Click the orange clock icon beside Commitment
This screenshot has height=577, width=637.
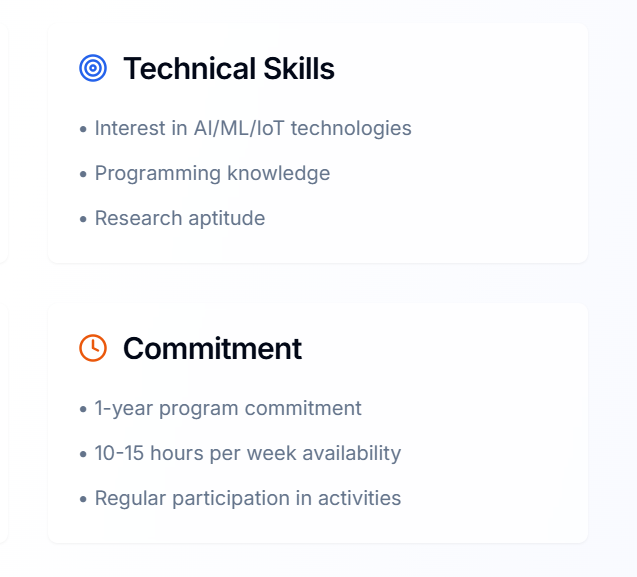click(x=93, y=348)
